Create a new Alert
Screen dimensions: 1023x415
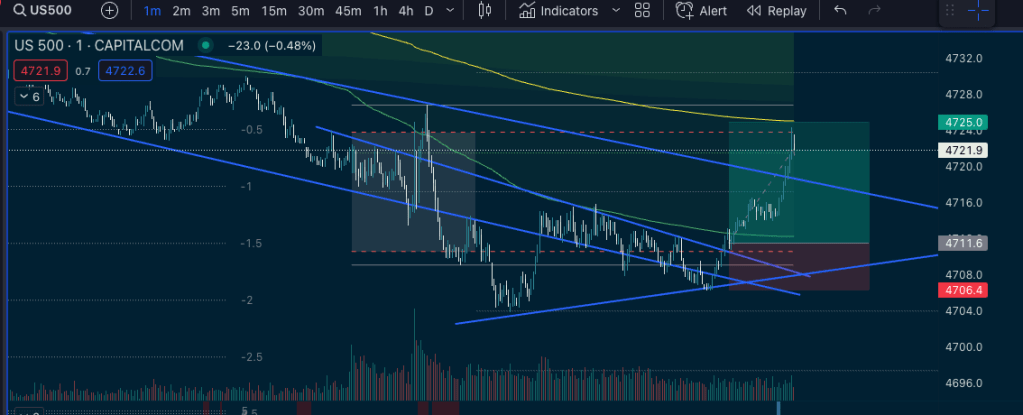click(701, 11)
